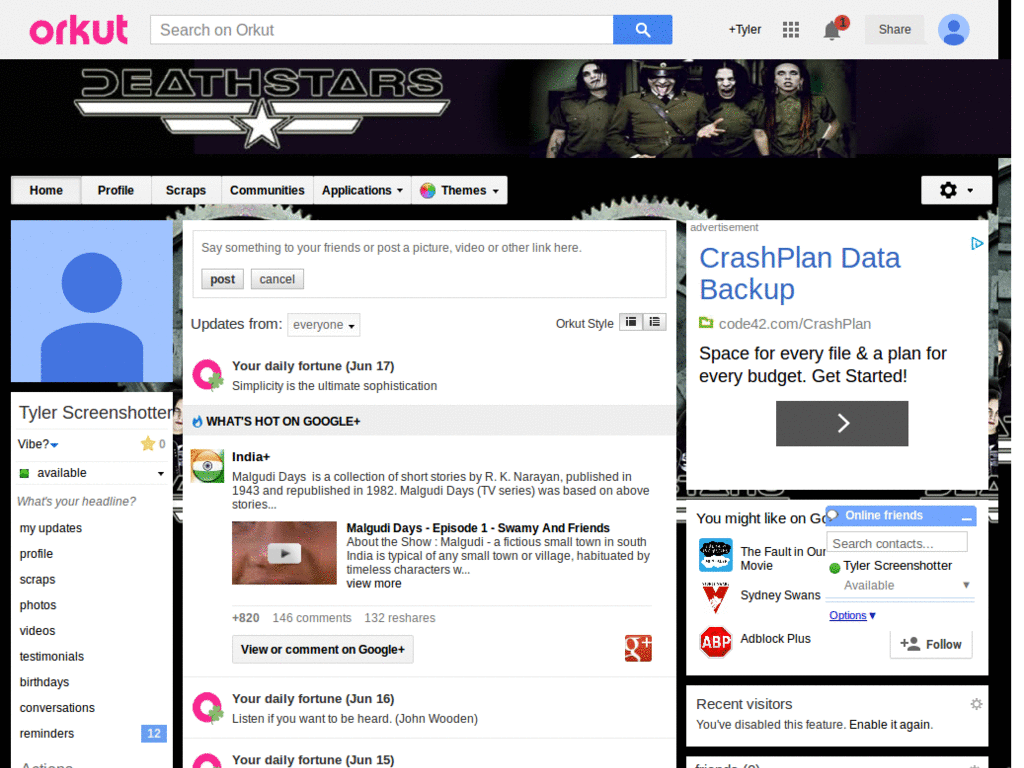Click view more link
The height and width of the screenshot is (768, 1024).
[x=374, y=584]
